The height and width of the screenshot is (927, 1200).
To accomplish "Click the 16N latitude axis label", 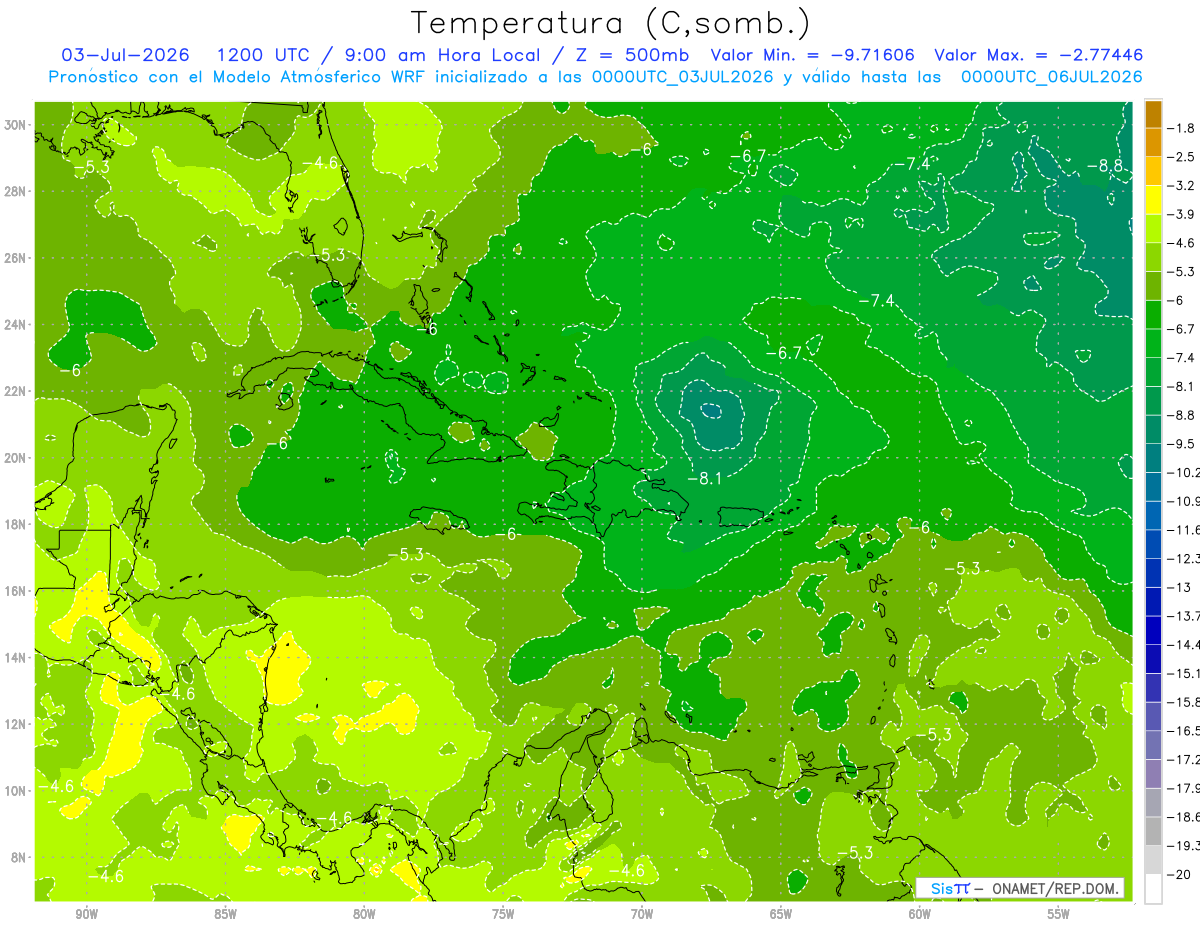I will pyautogui.click(x=17, y=591).
